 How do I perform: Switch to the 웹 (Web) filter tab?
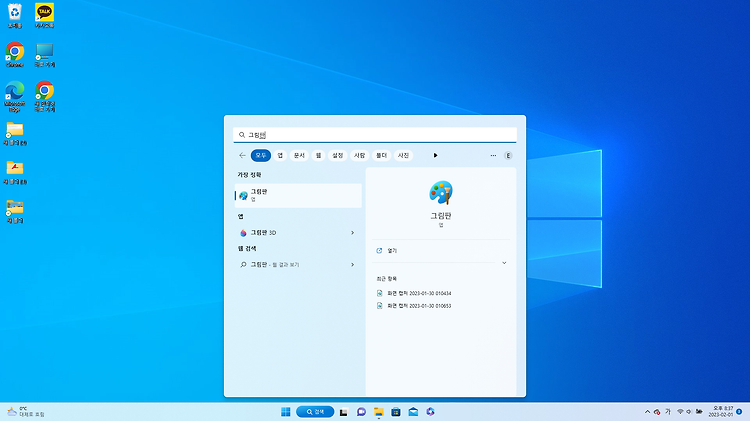pyautogui.click(x=318, y=155)
